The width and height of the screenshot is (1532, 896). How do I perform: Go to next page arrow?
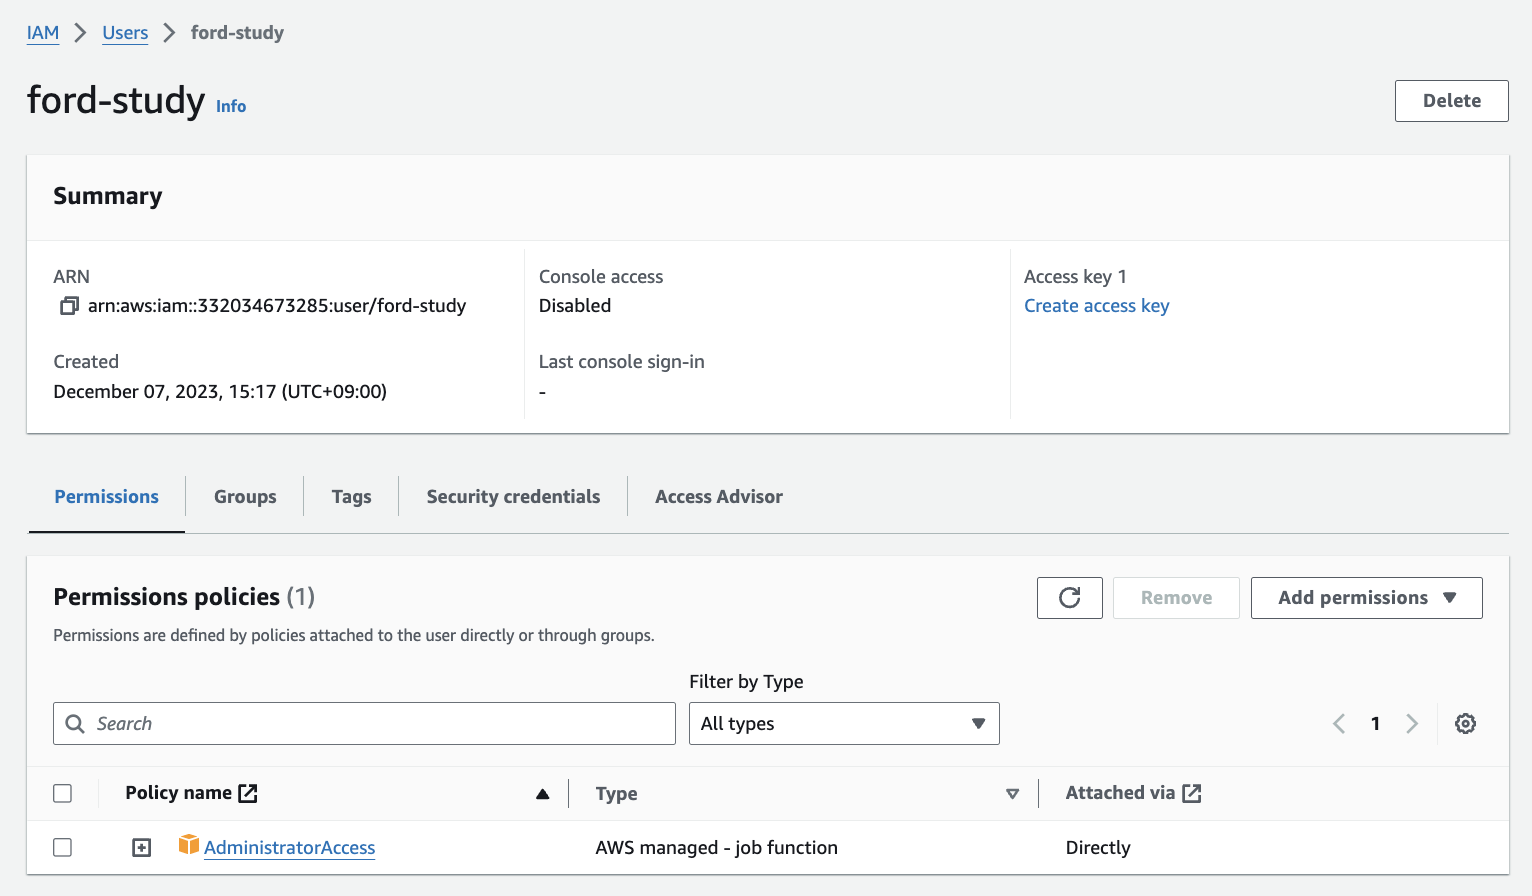tap(1412, 724)
